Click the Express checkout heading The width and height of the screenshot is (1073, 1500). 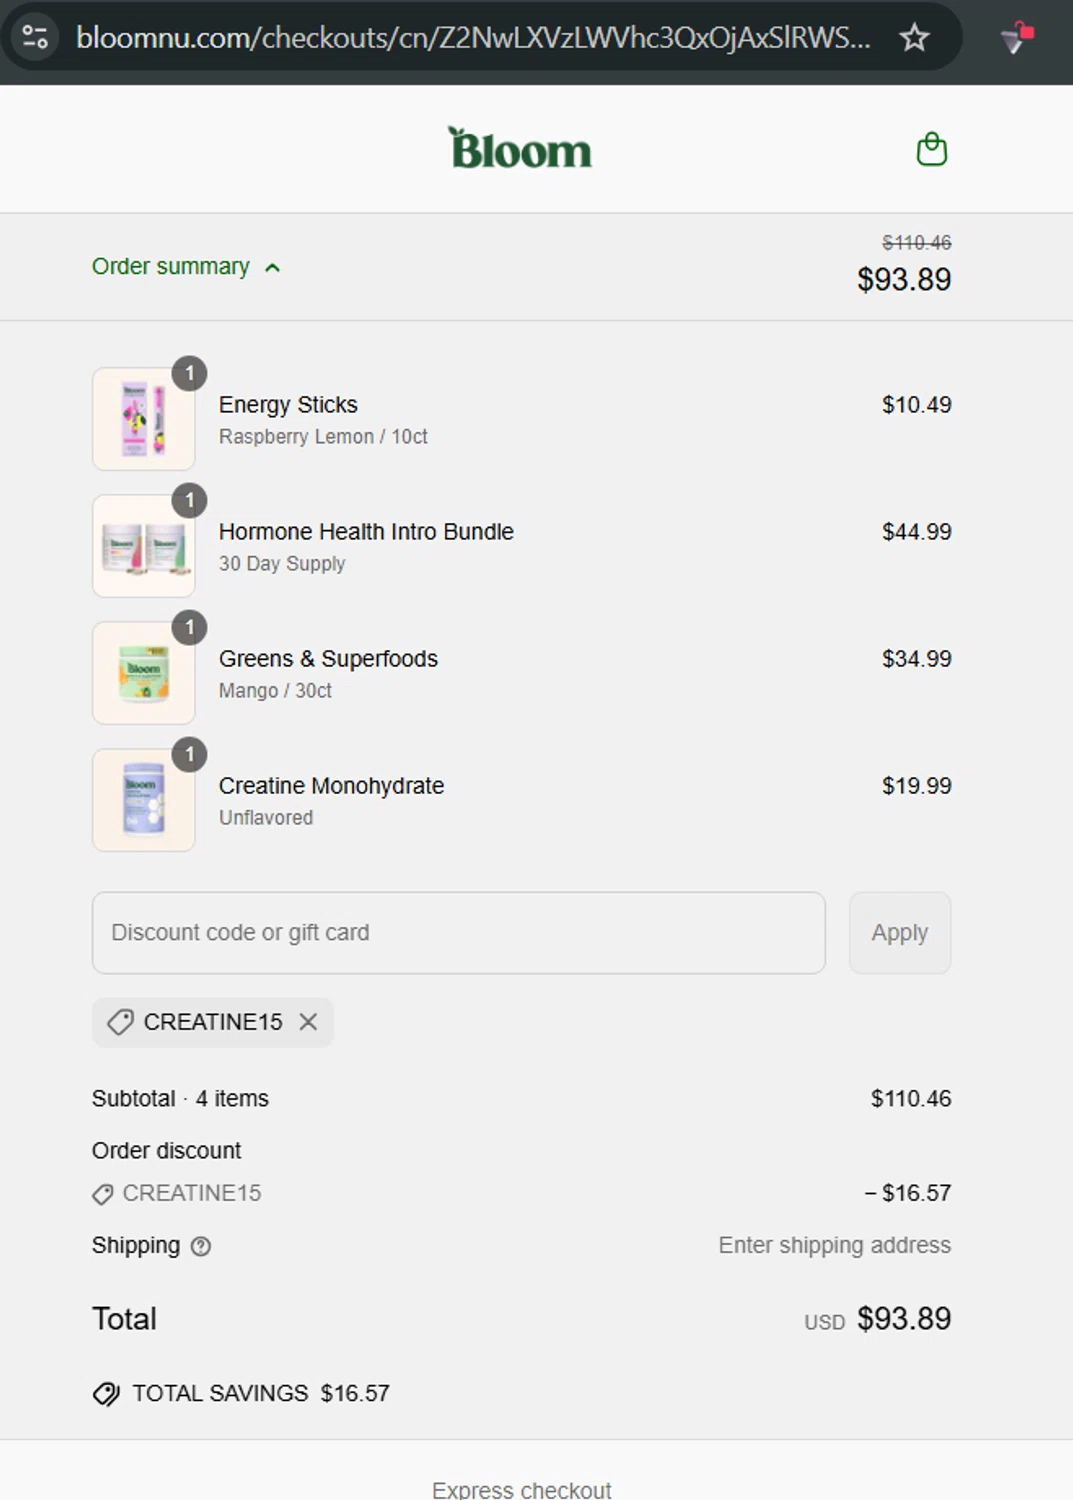pos(521,1489)
